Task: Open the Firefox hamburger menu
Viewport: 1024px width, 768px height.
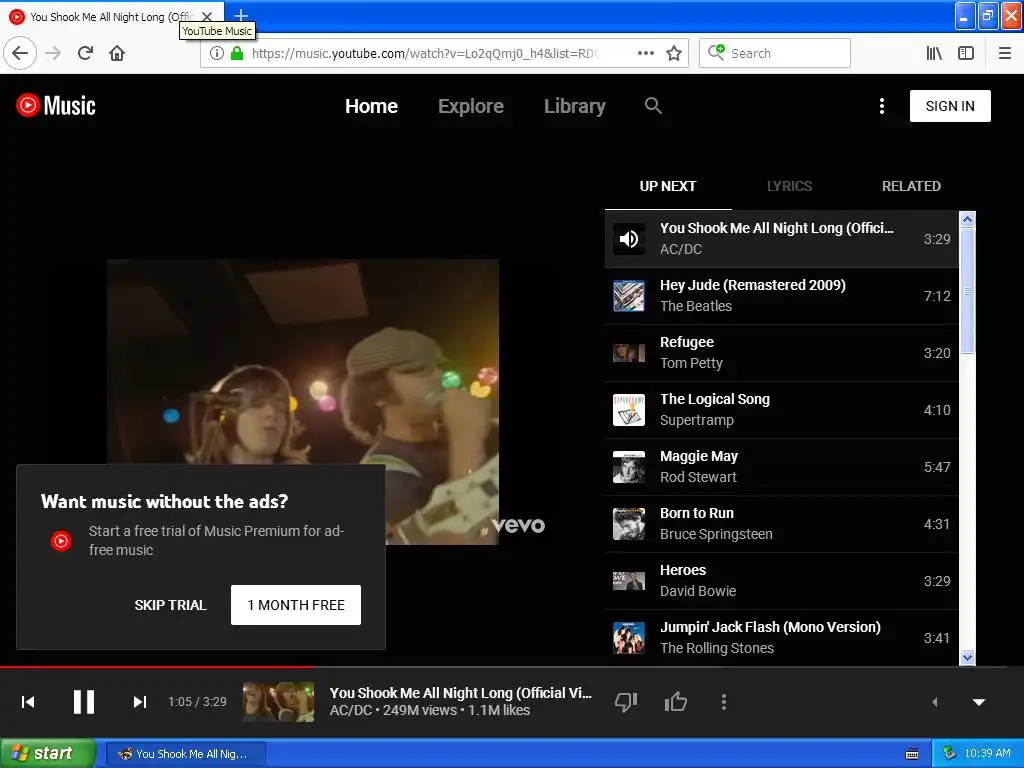Action: coord(1005,53)
